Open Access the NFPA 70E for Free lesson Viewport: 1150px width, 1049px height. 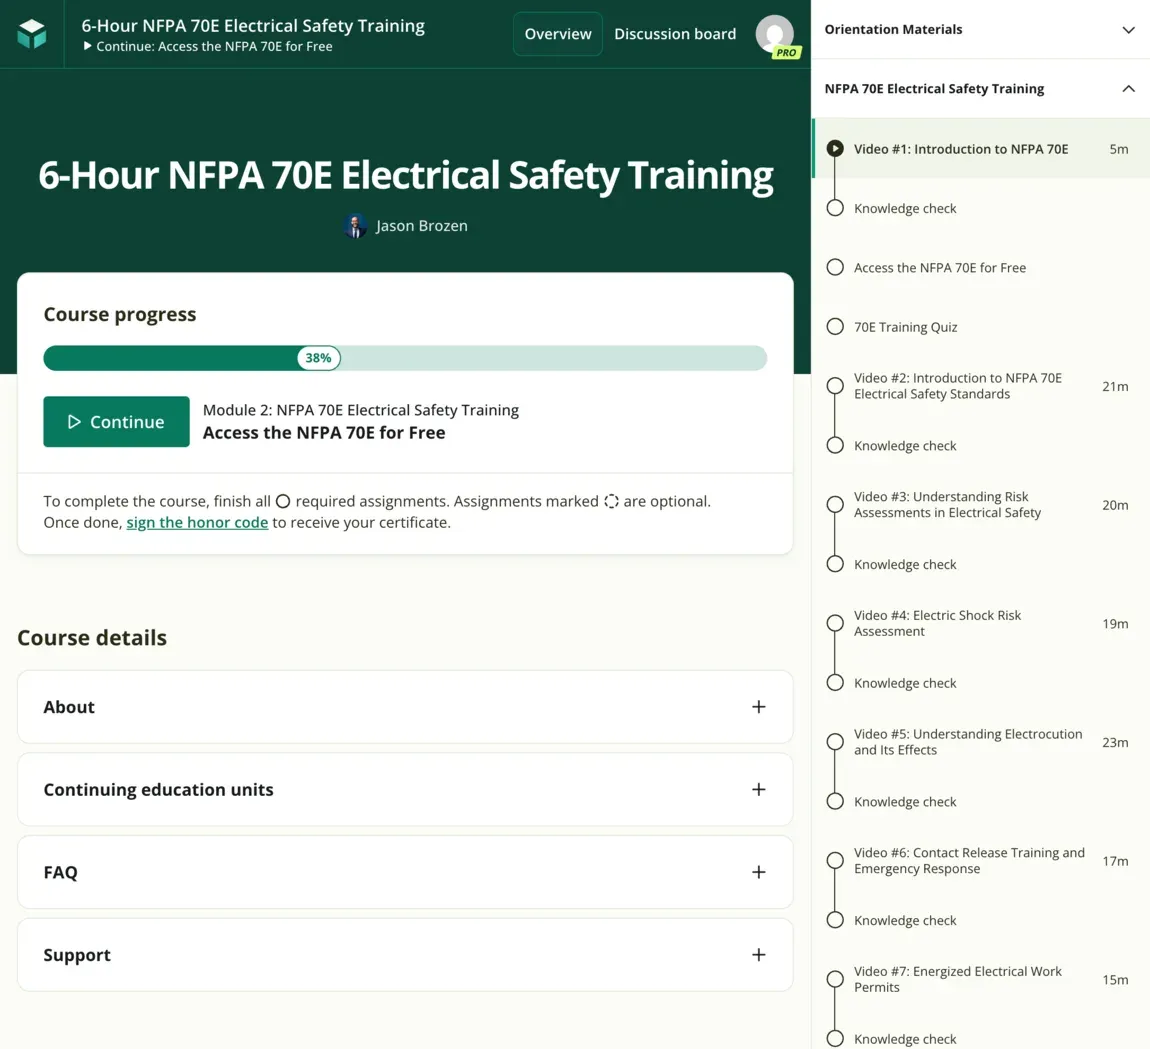[x=981, y=268]
